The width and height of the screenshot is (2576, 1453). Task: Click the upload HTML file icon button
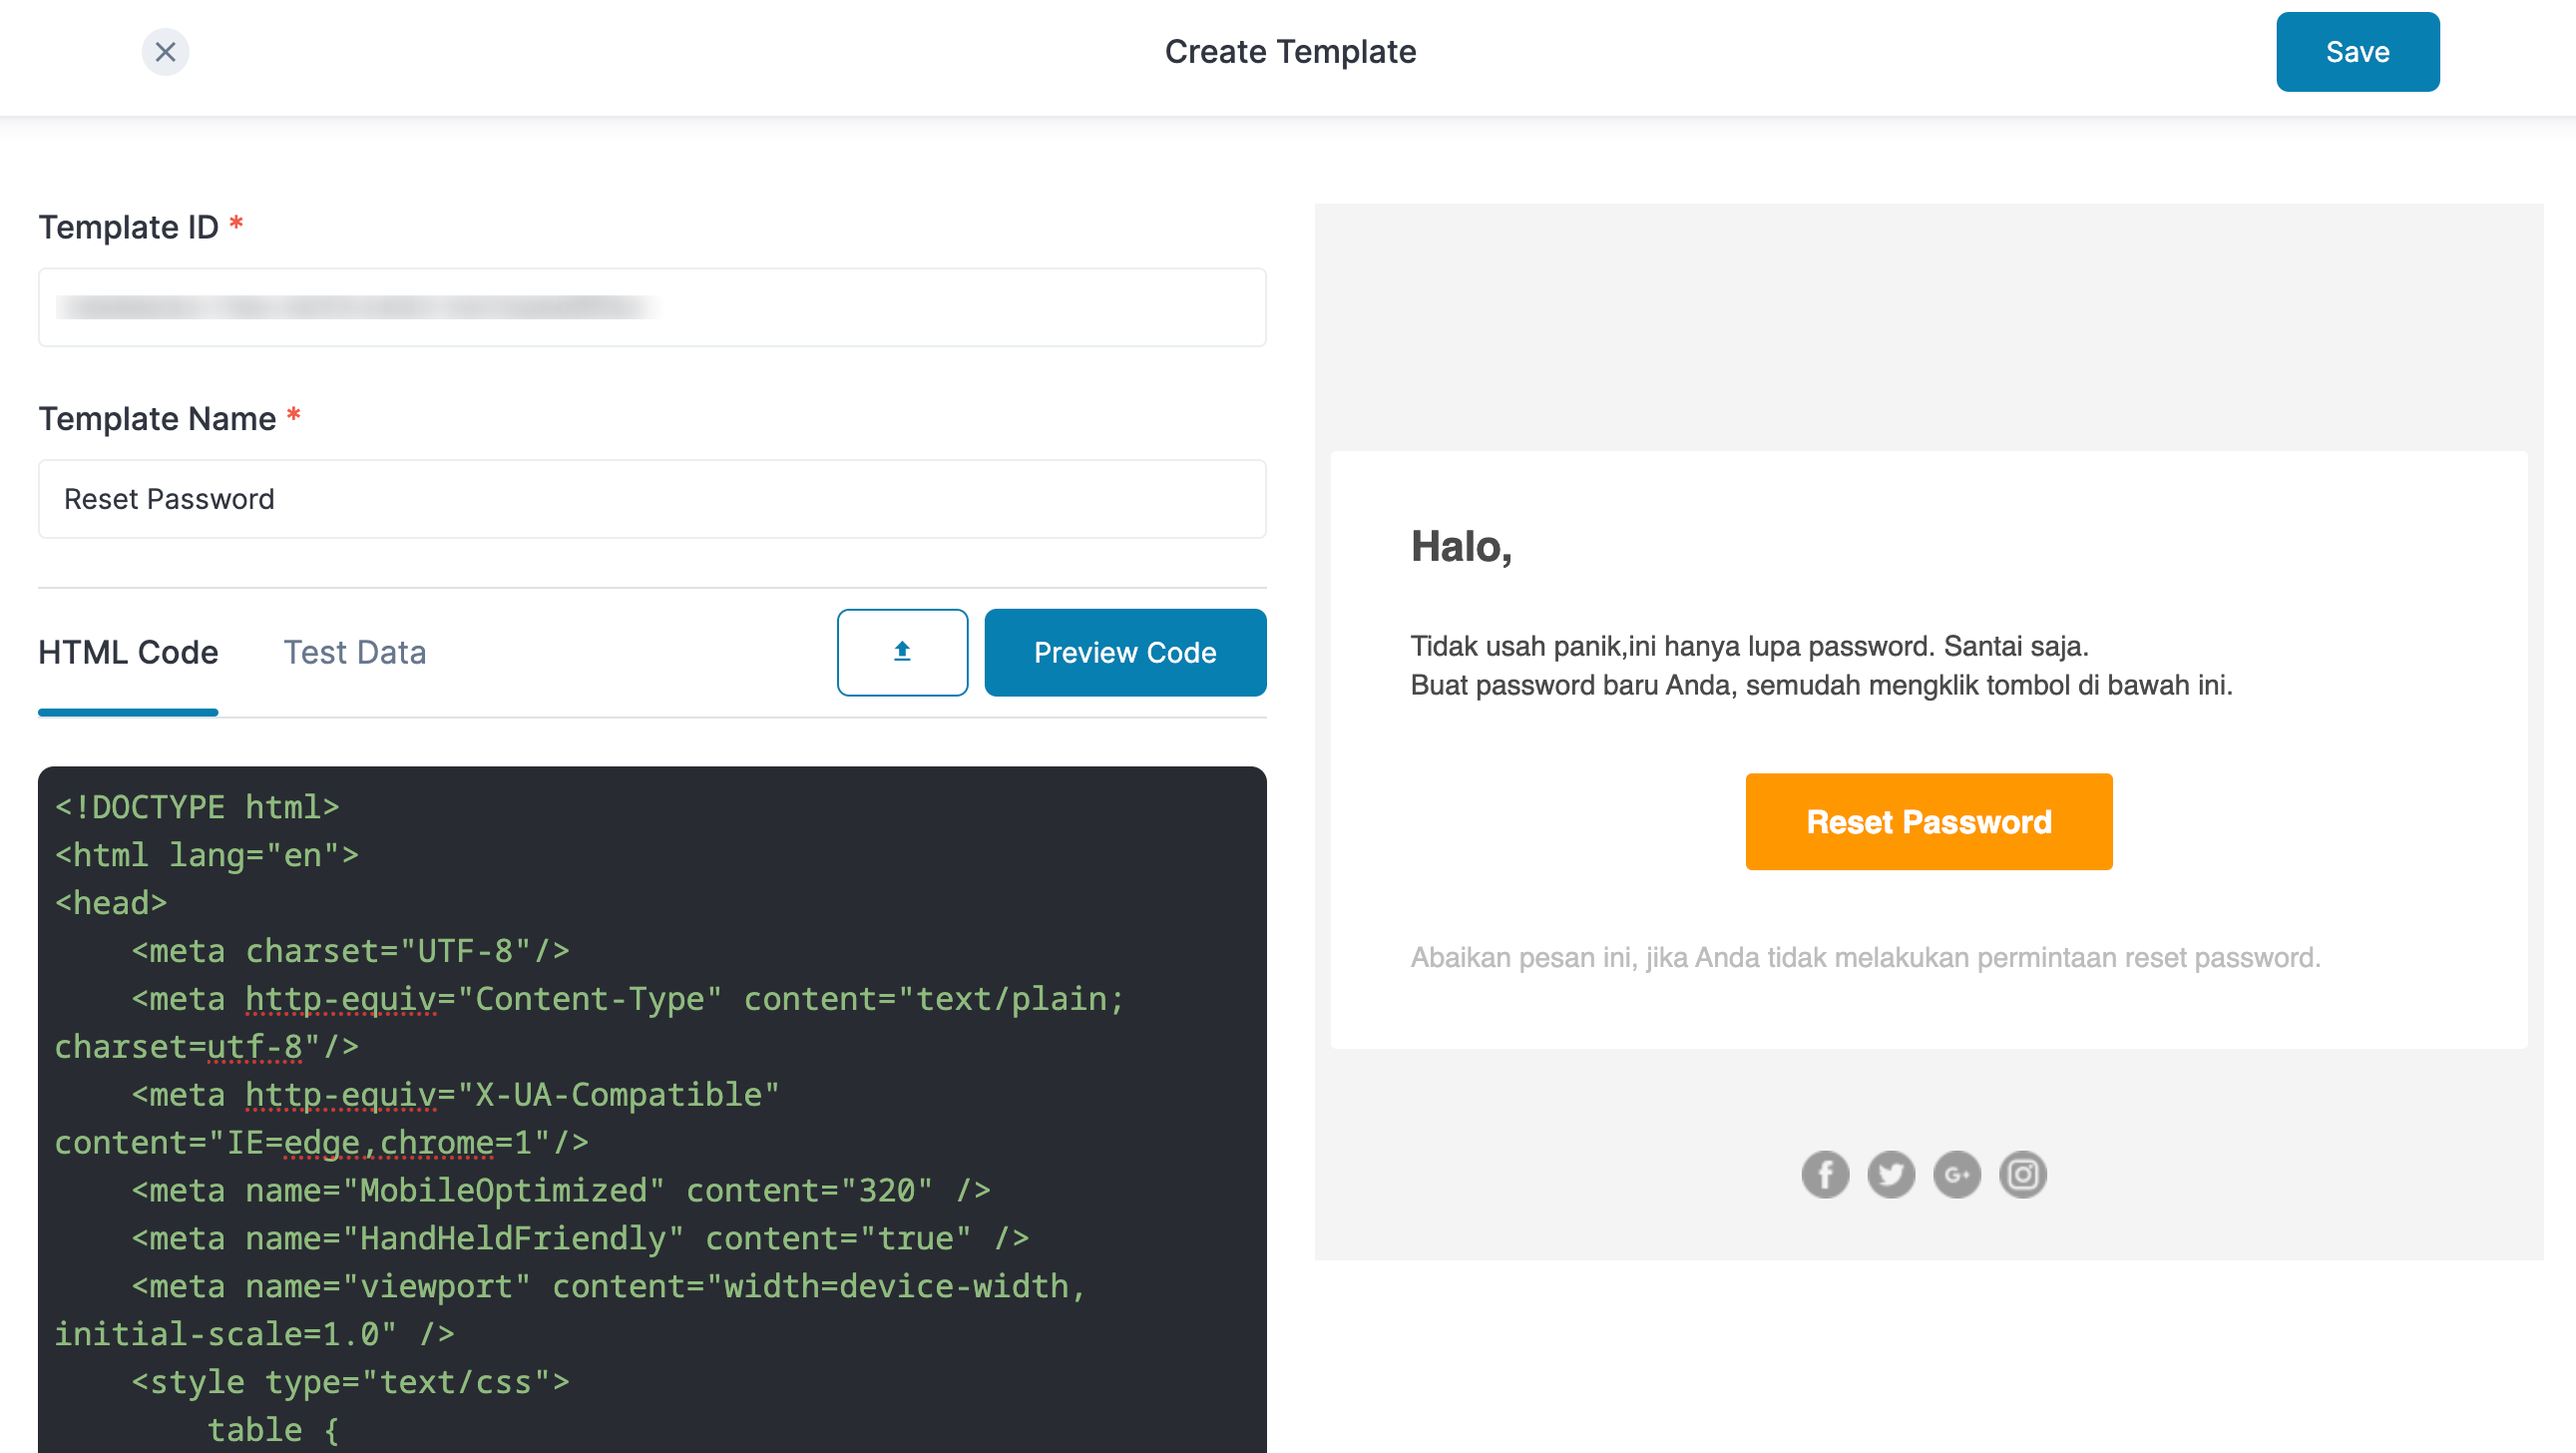[901, 652]
